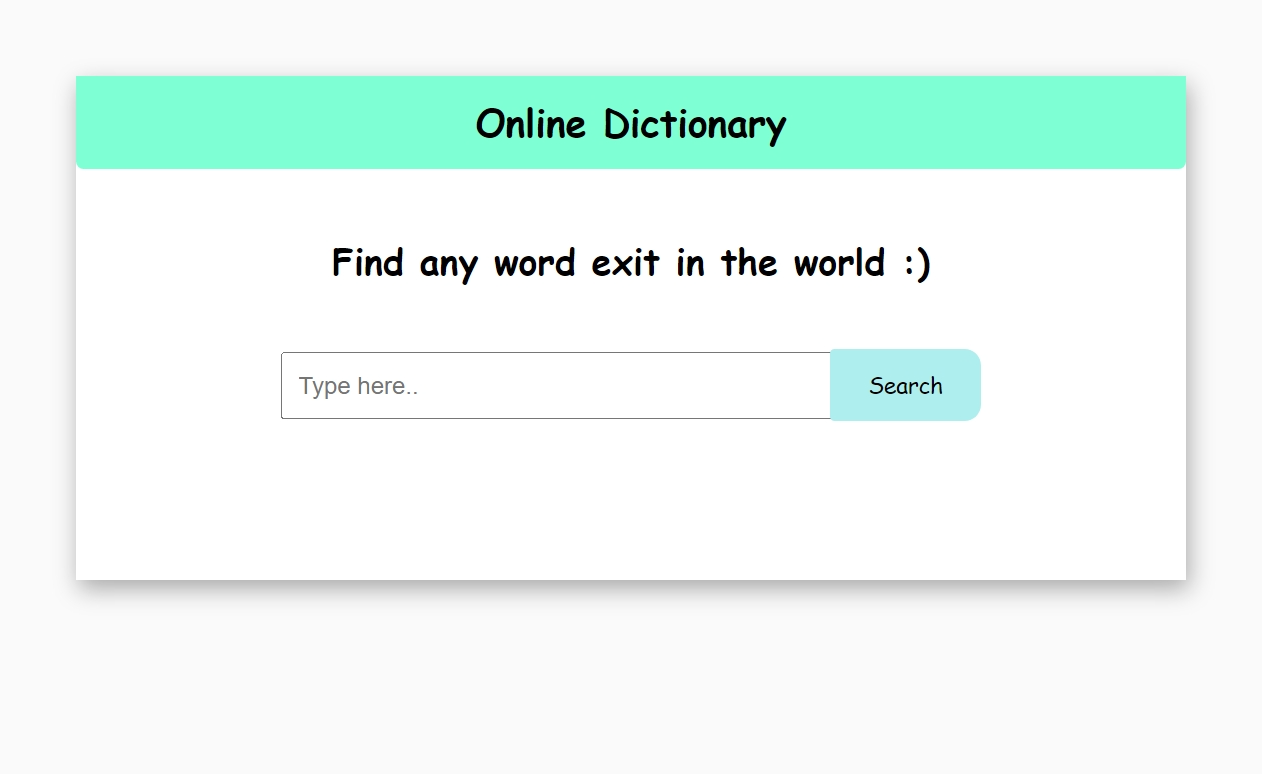Viewport: 1262px width, 774px height.
Task: Click white card area left of the search box
Action: click(x=180, y=385)
